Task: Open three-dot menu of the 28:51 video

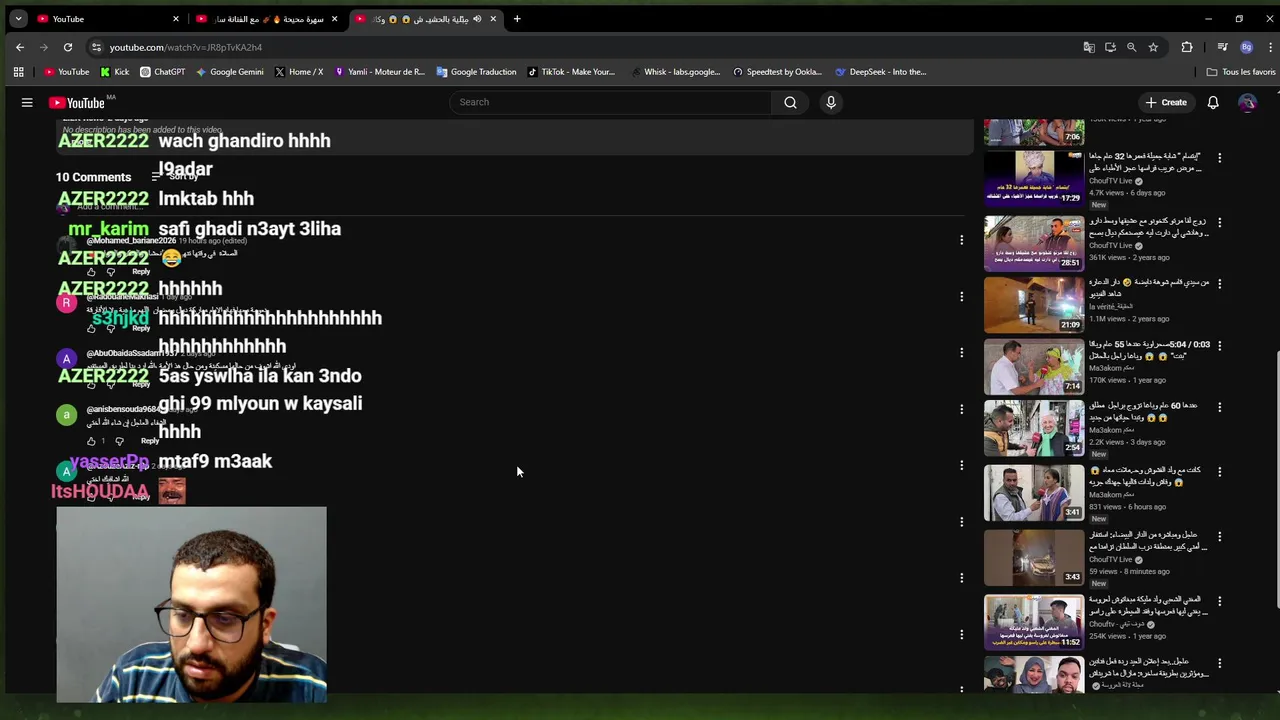Action: [1219, 222]
